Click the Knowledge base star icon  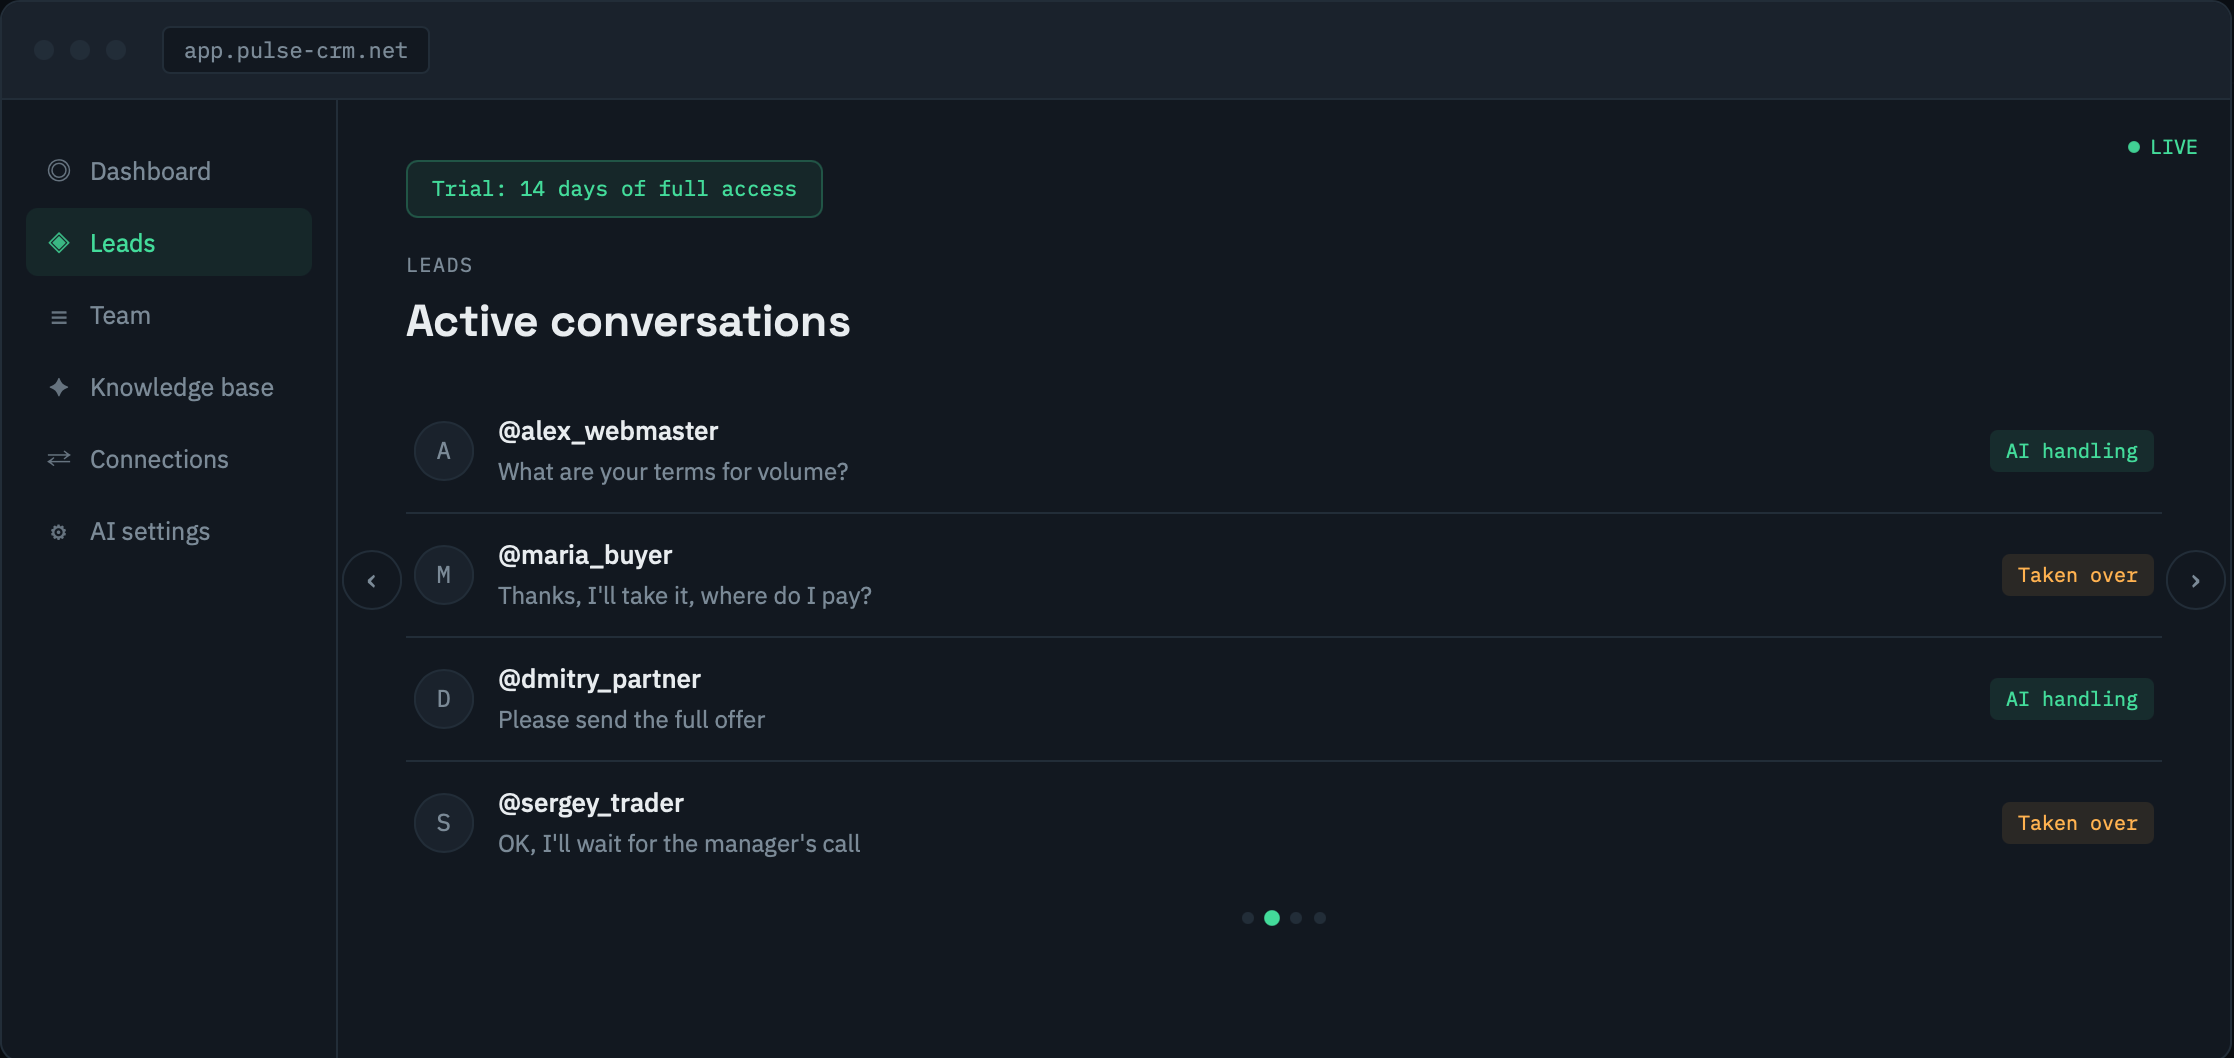(59, 387)
